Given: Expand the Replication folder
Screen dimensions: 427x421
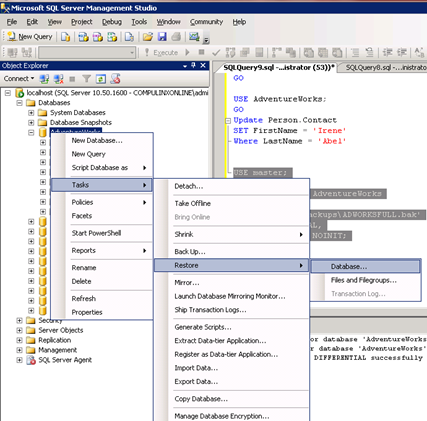Looking at the screenshot, I should [x=19, y=340].
